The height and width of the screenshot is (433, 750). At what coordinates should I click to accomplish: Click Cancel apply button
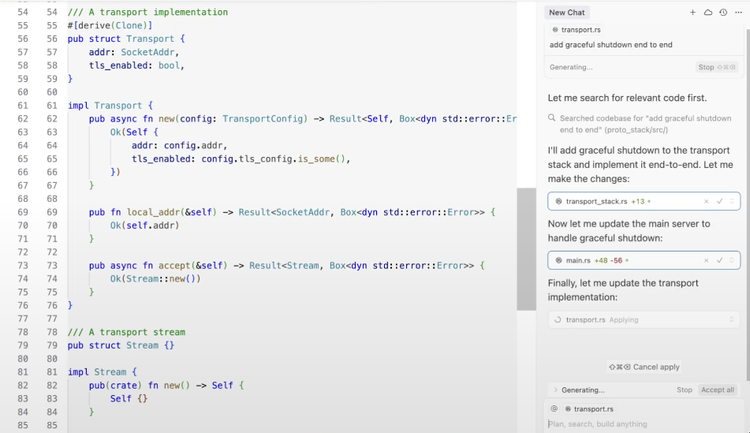(x=643, y=367)
